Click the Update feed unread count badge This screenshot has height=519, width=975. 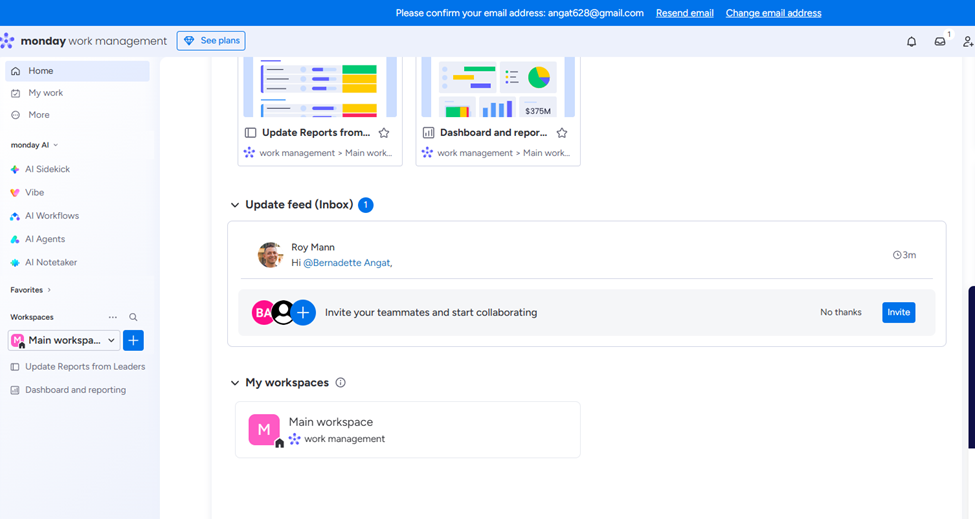click(x=366, y=204)
